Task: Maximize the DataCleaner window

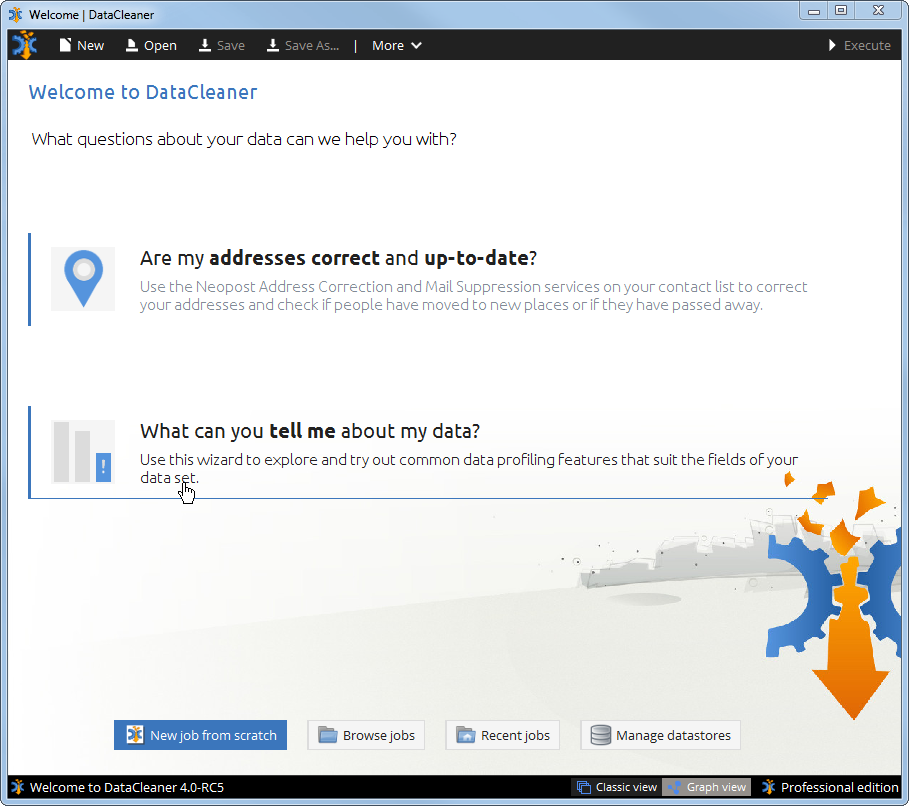Action: (841, 10)
